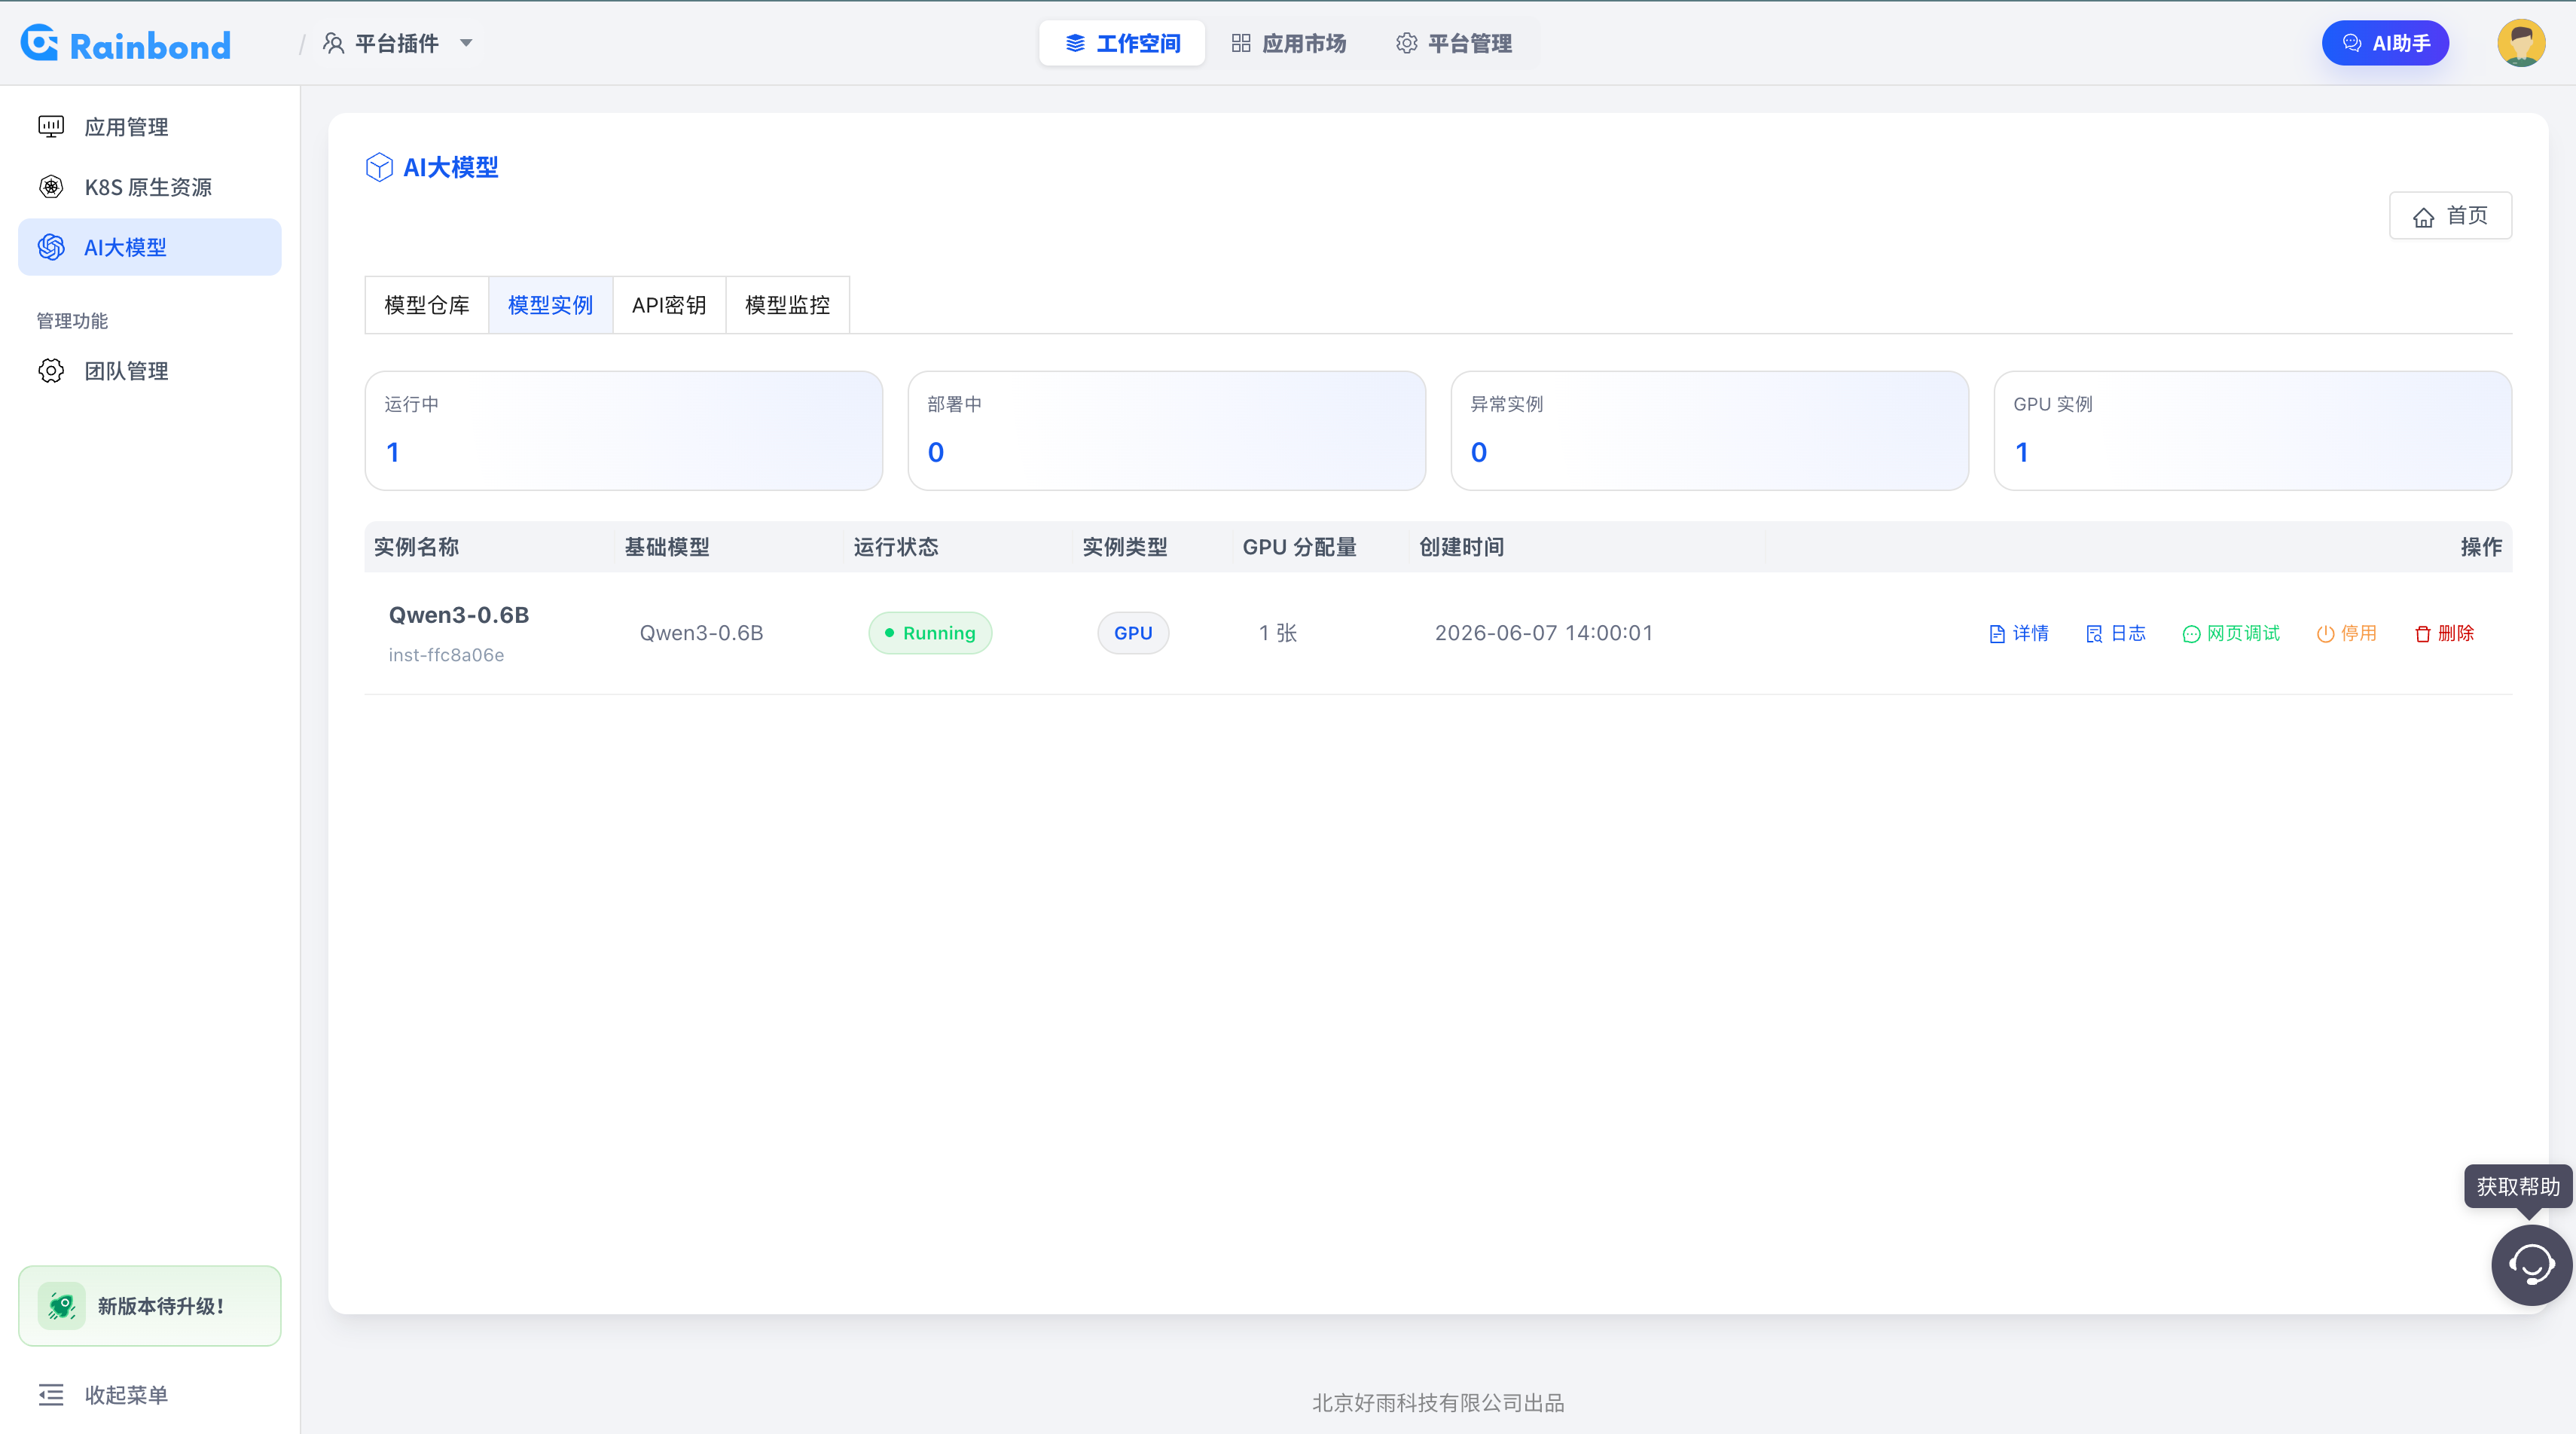Viewport: 2576px width, 1434px height.
Task: Click the 异常实例 stat card
Action: pyautogui.click(x=1710, y=431)
